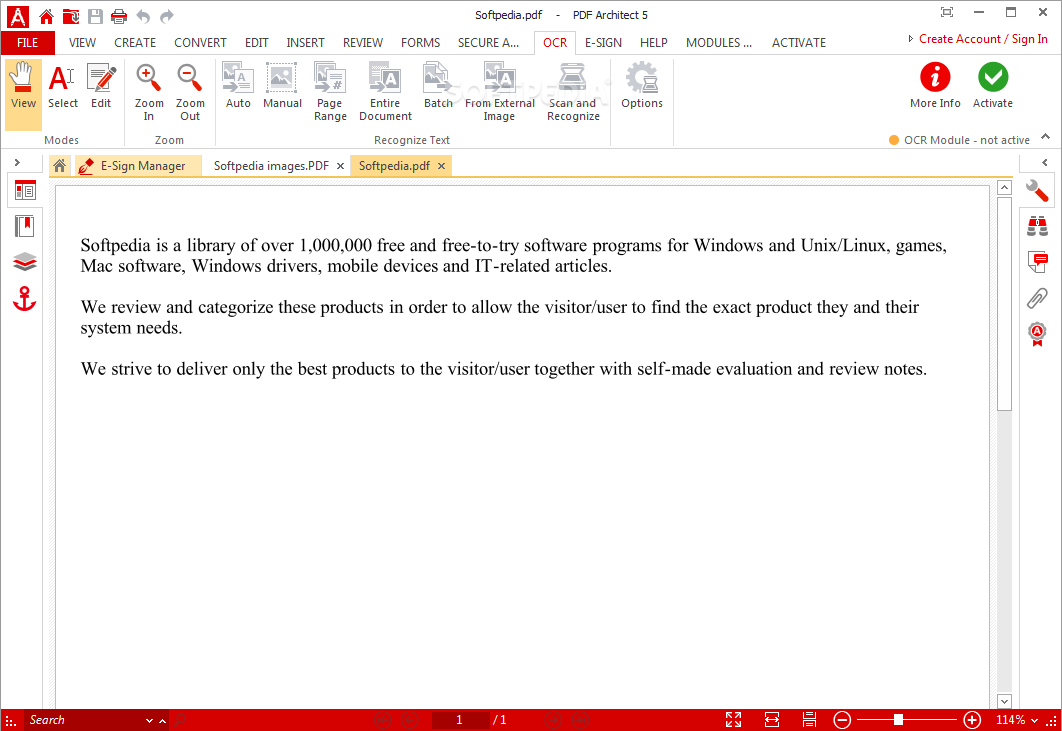Image resolution: width=1062 pixels, height=731 pixels.
Task: Recognize text From External Image
Action: (499, 91)
